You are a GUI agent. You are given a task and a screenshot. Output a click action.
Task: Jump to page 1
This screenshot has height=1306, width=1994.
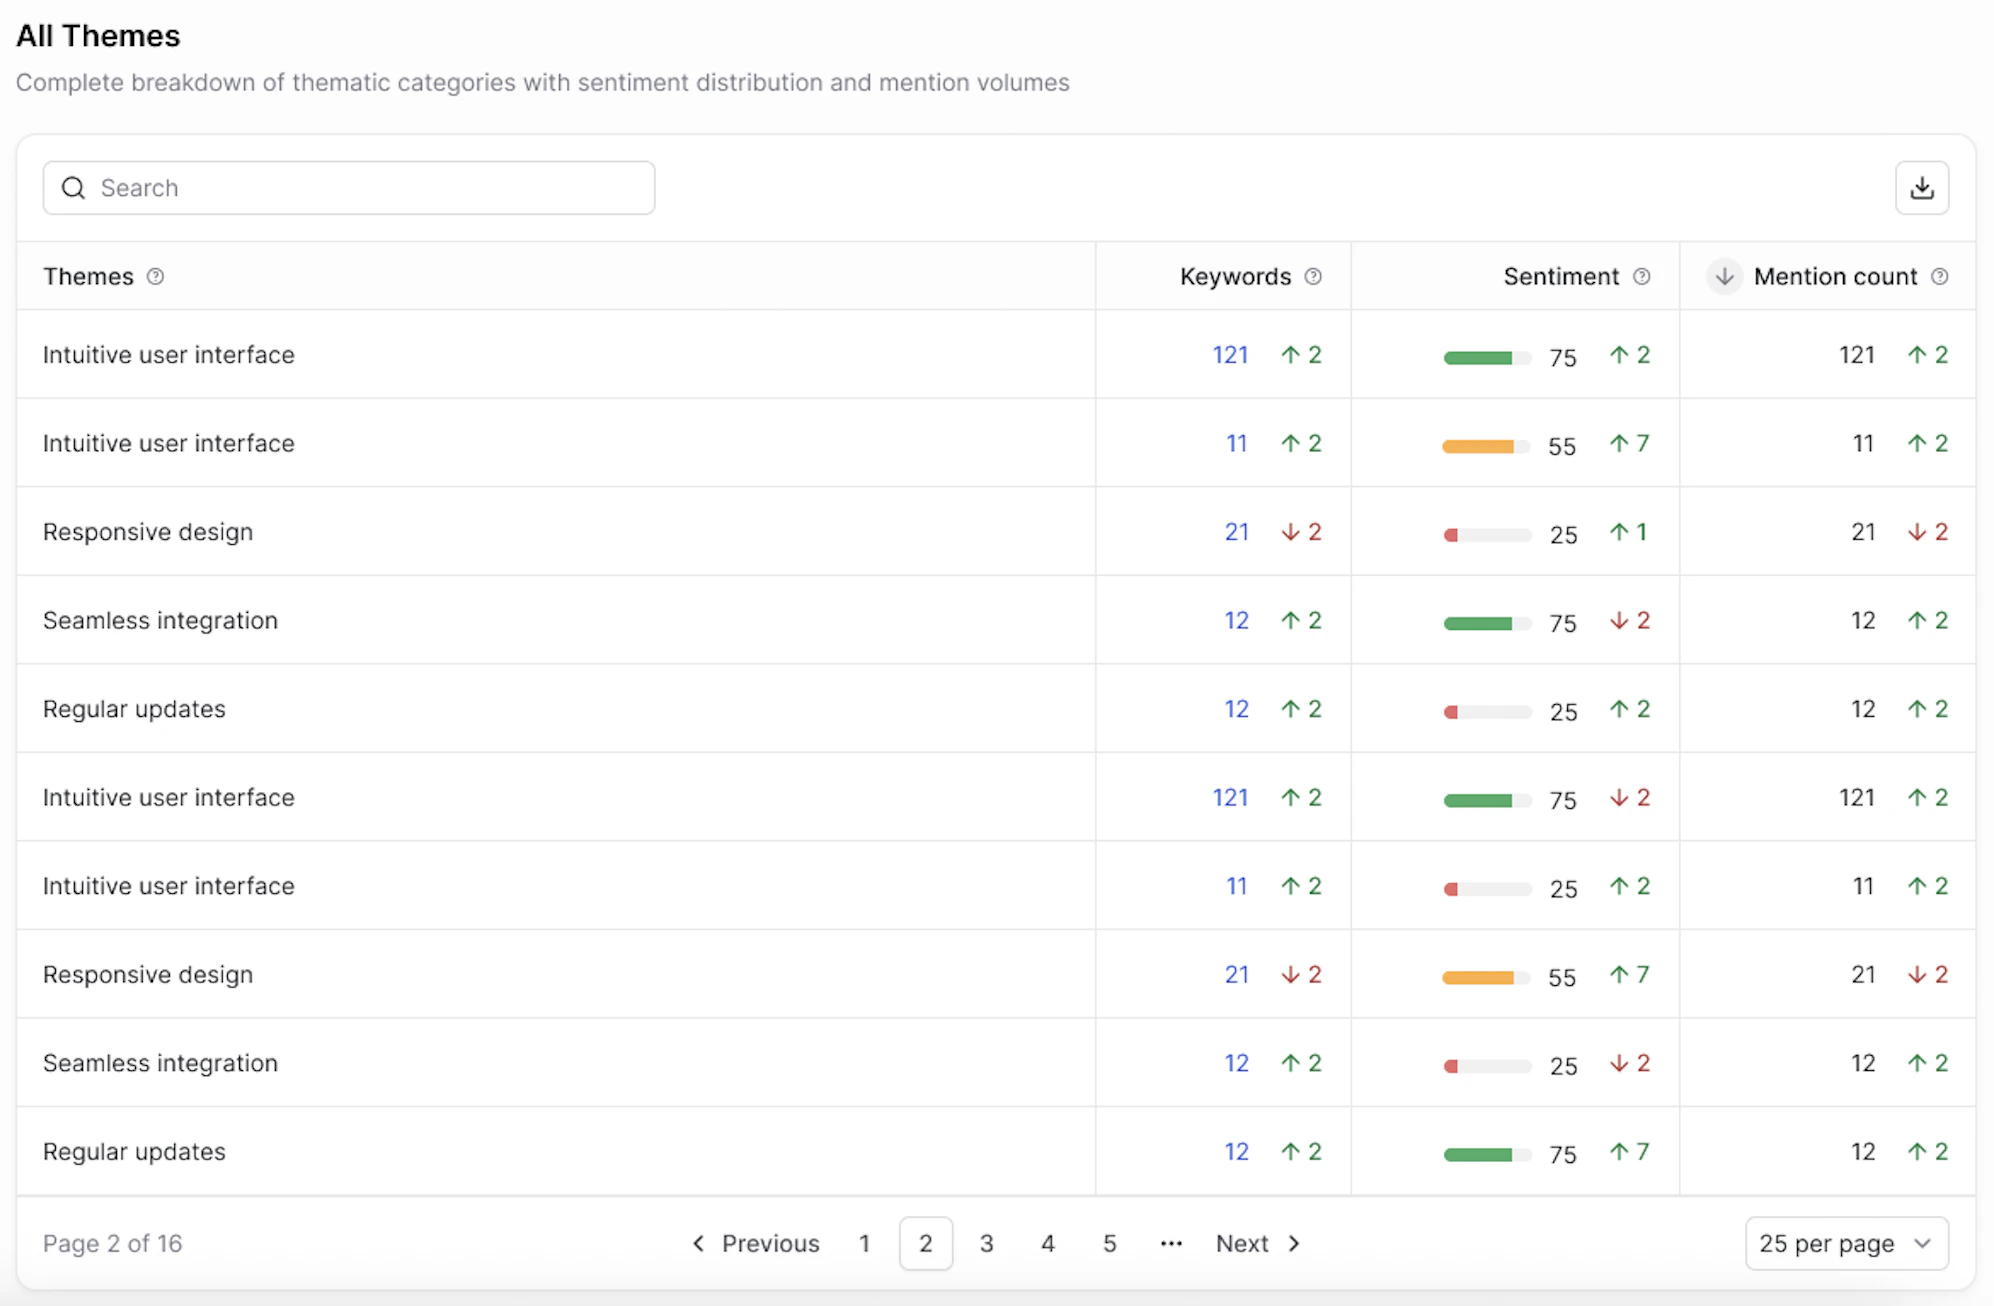(x=864, y=1243)
